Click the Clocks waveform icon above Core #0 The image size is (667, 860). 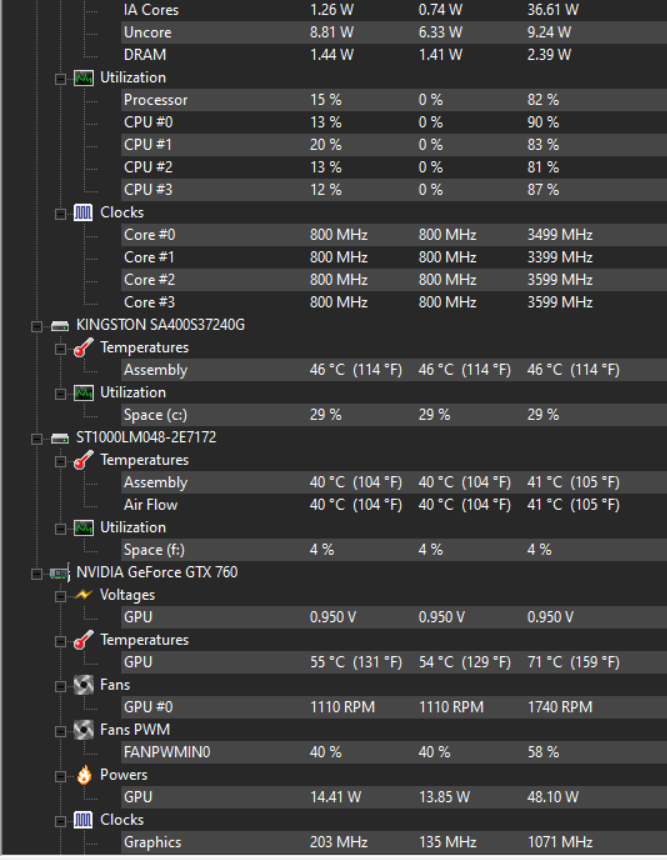tap(83, 213)
